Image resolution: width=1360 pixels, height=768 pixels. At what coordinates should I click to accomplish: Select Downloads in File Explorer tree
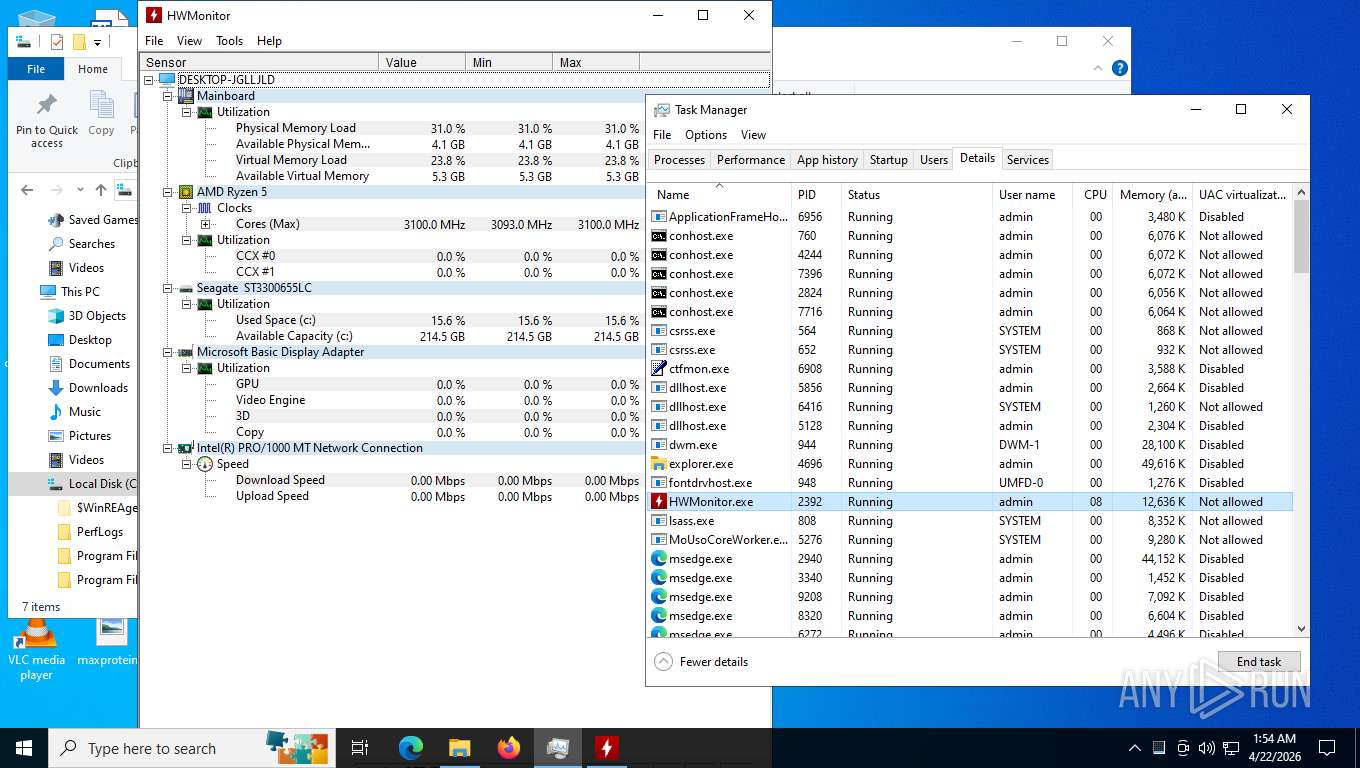tap(98, 388)
